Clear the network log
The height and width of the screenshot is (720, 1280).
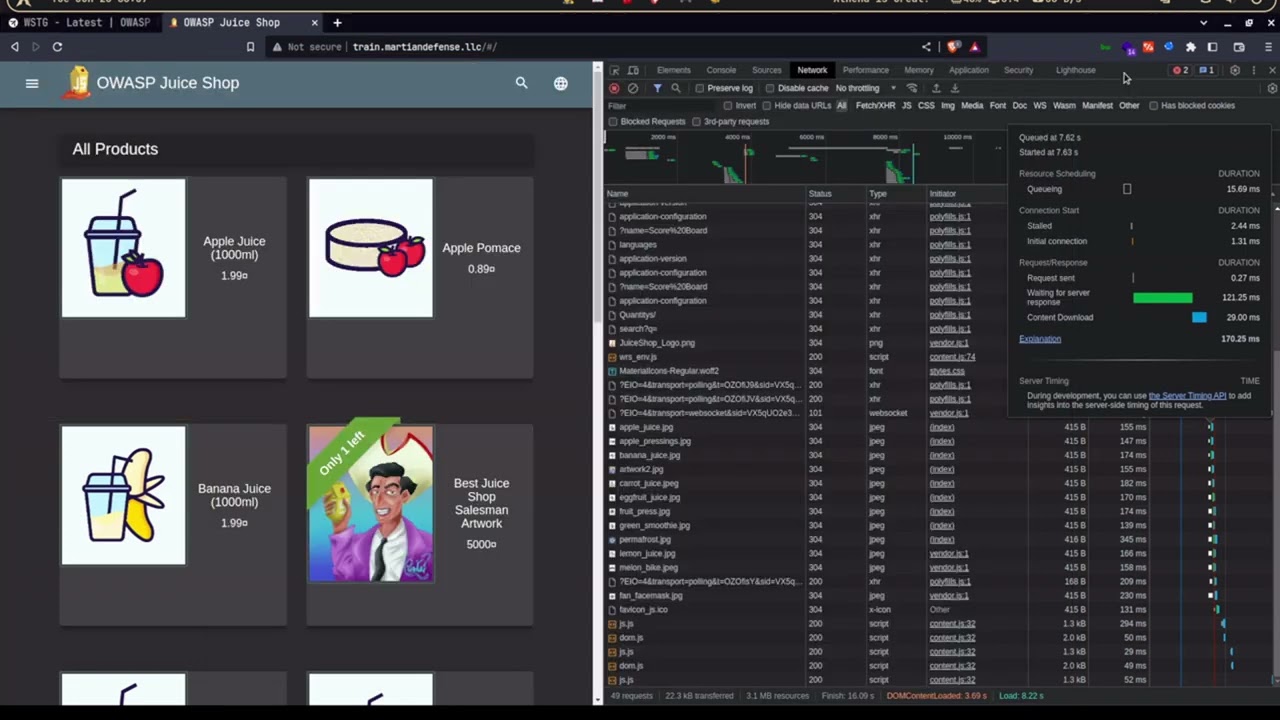[x=632, y=88]
